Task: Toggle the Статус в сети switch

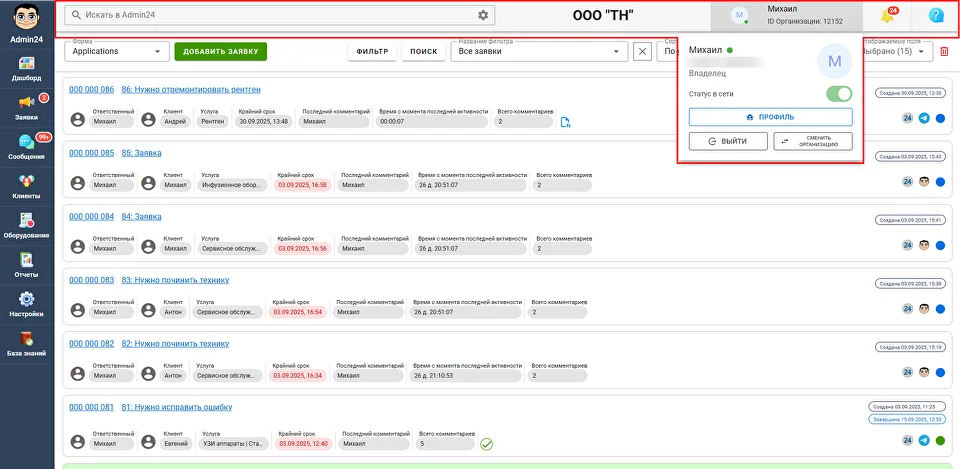Action: [839, 94]
